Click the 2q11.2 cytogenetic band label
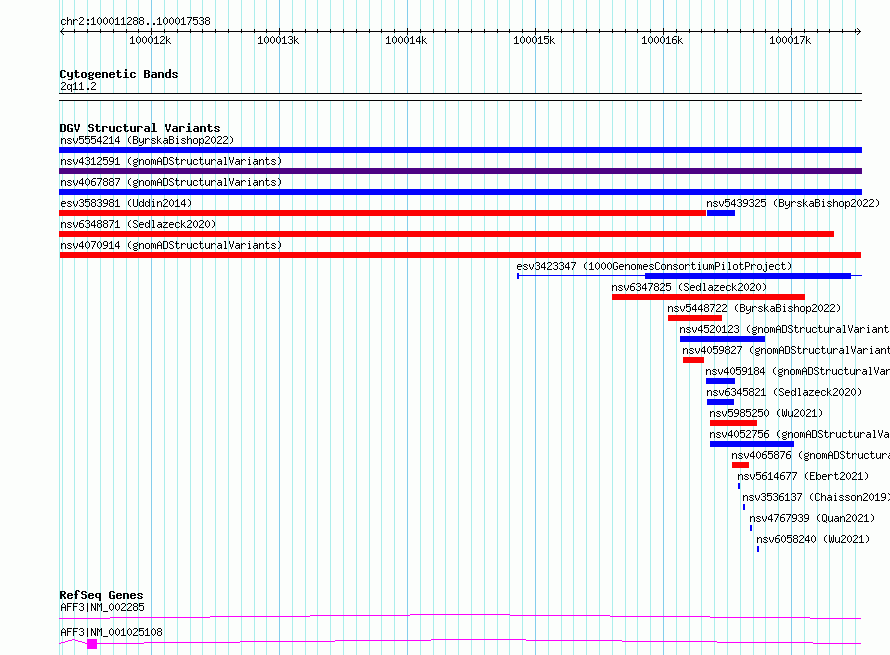 point(78,86)
